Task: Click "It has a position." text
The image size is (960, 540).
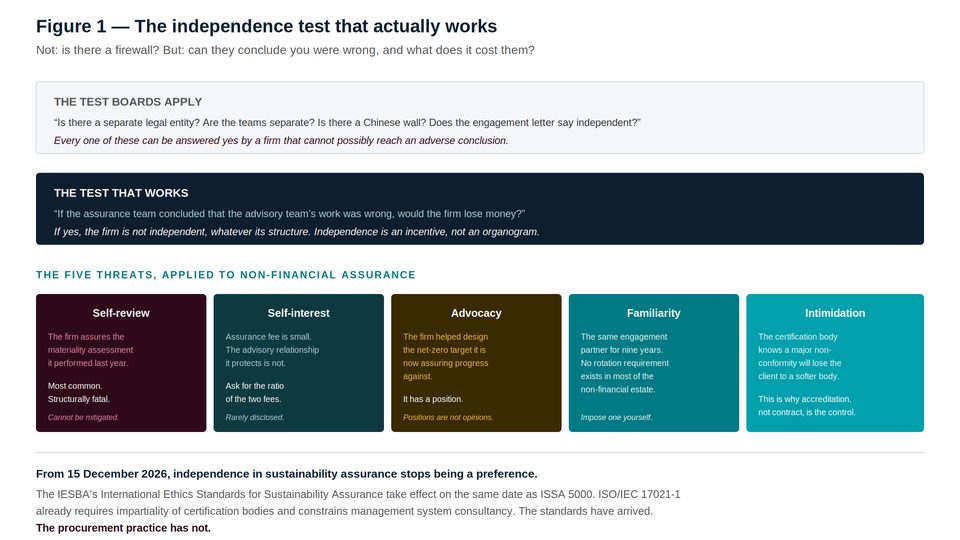Action: (x=433, y=399)
